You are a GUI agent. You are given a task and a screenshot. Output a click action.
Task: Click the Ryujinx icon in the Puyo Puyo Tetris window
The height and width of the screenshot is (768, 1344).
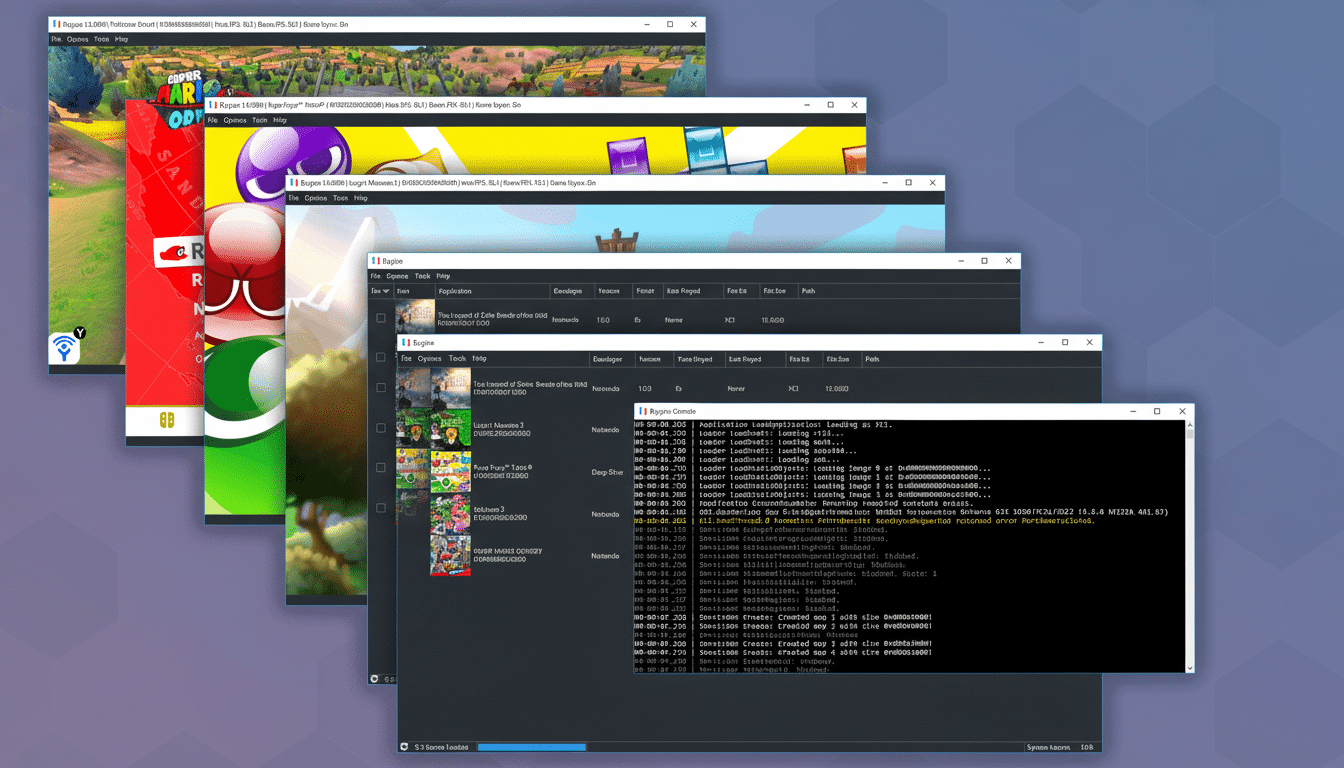click(x=212, y=104)
